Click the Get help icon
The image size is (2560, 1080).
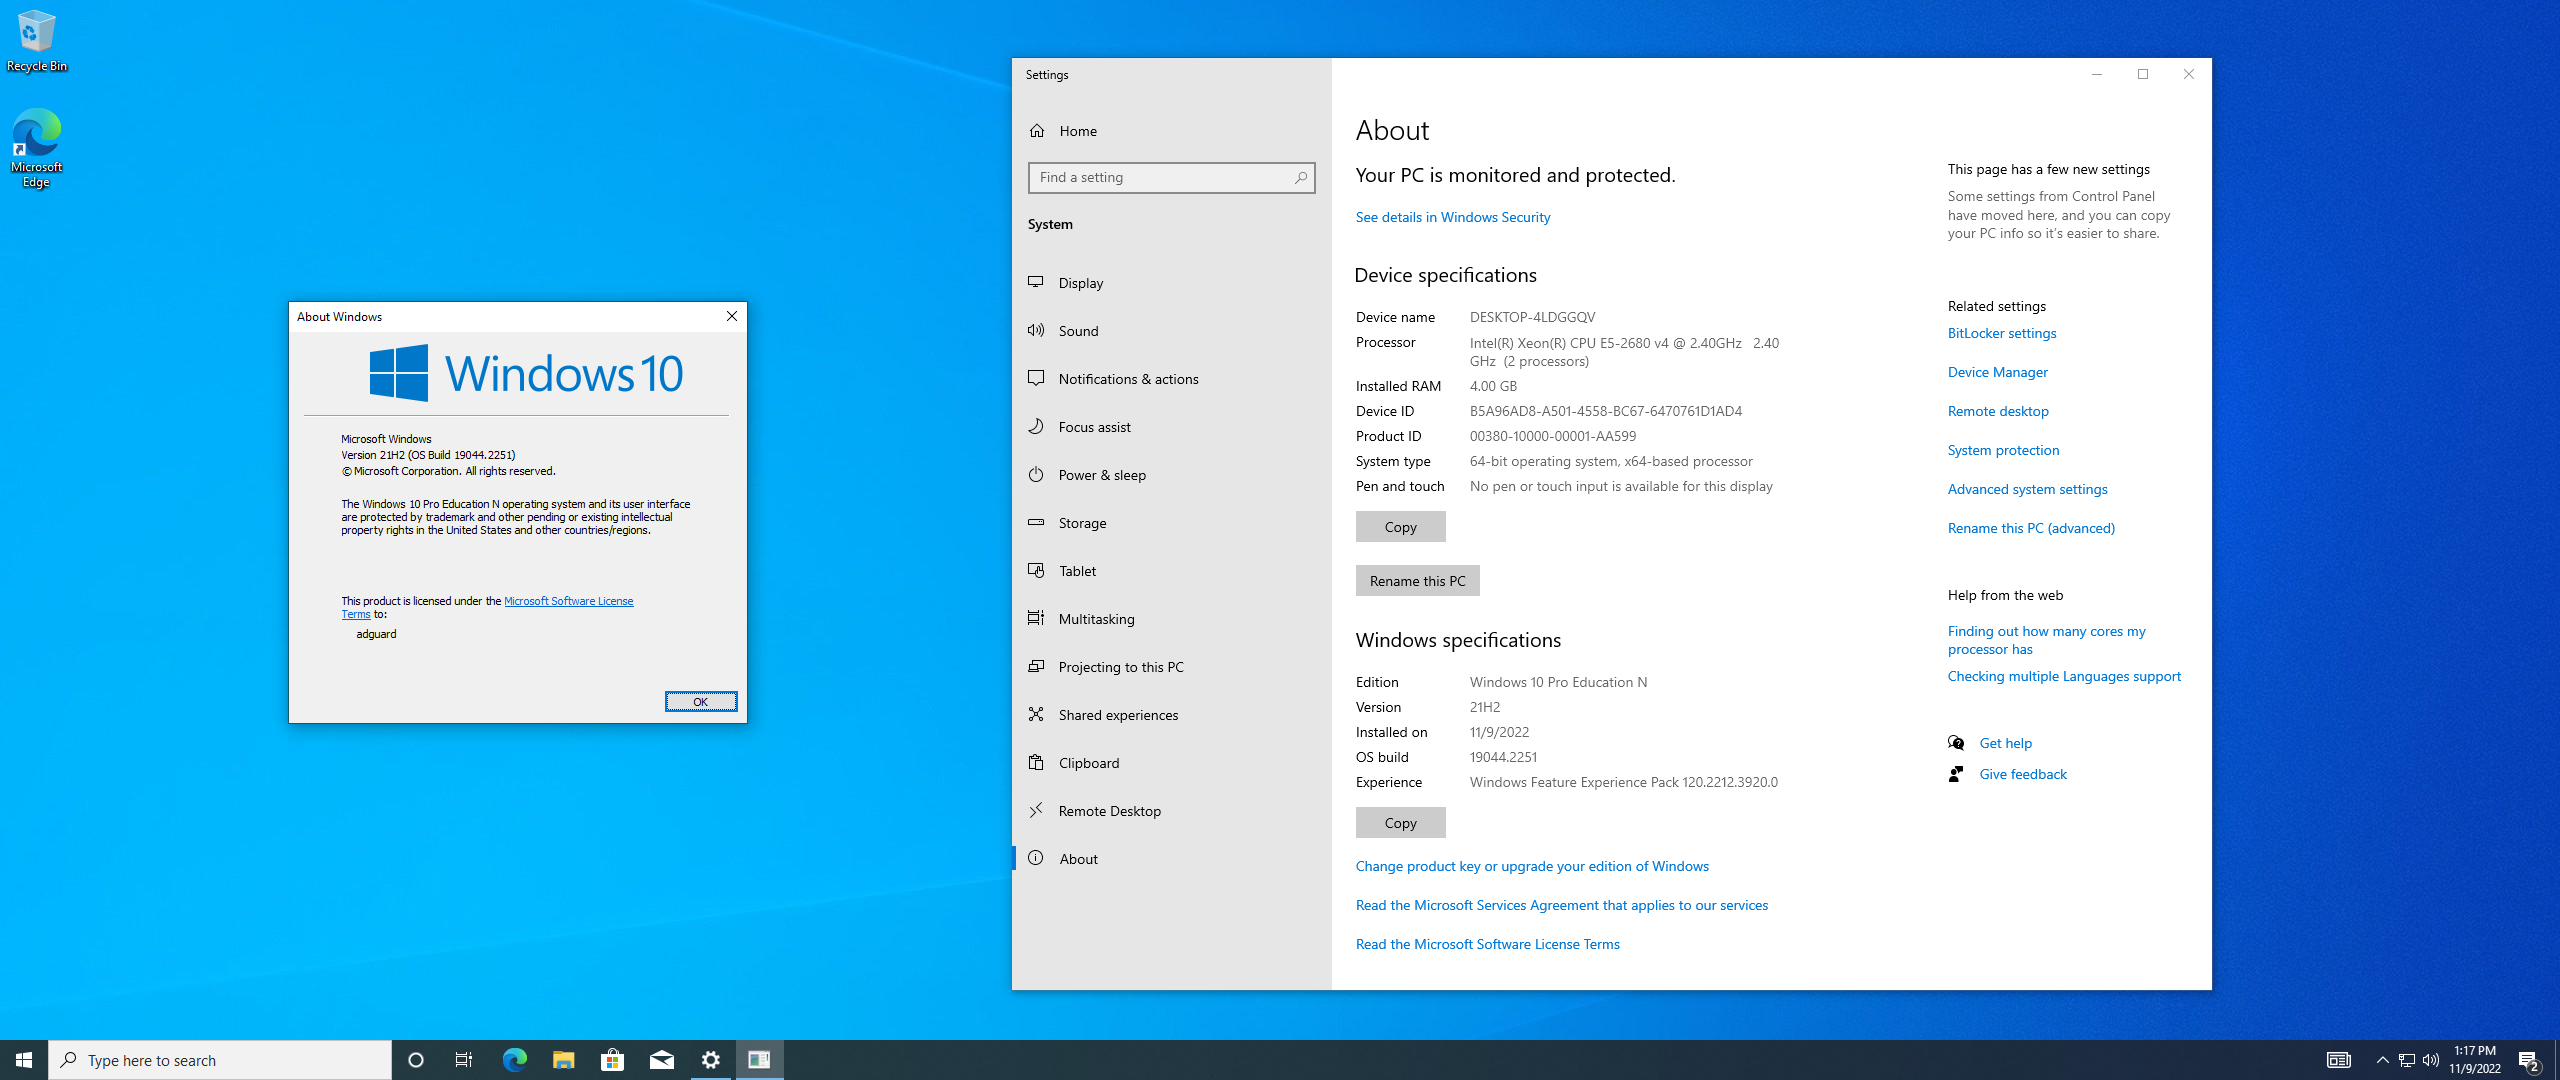click(x=1956, y=743)
